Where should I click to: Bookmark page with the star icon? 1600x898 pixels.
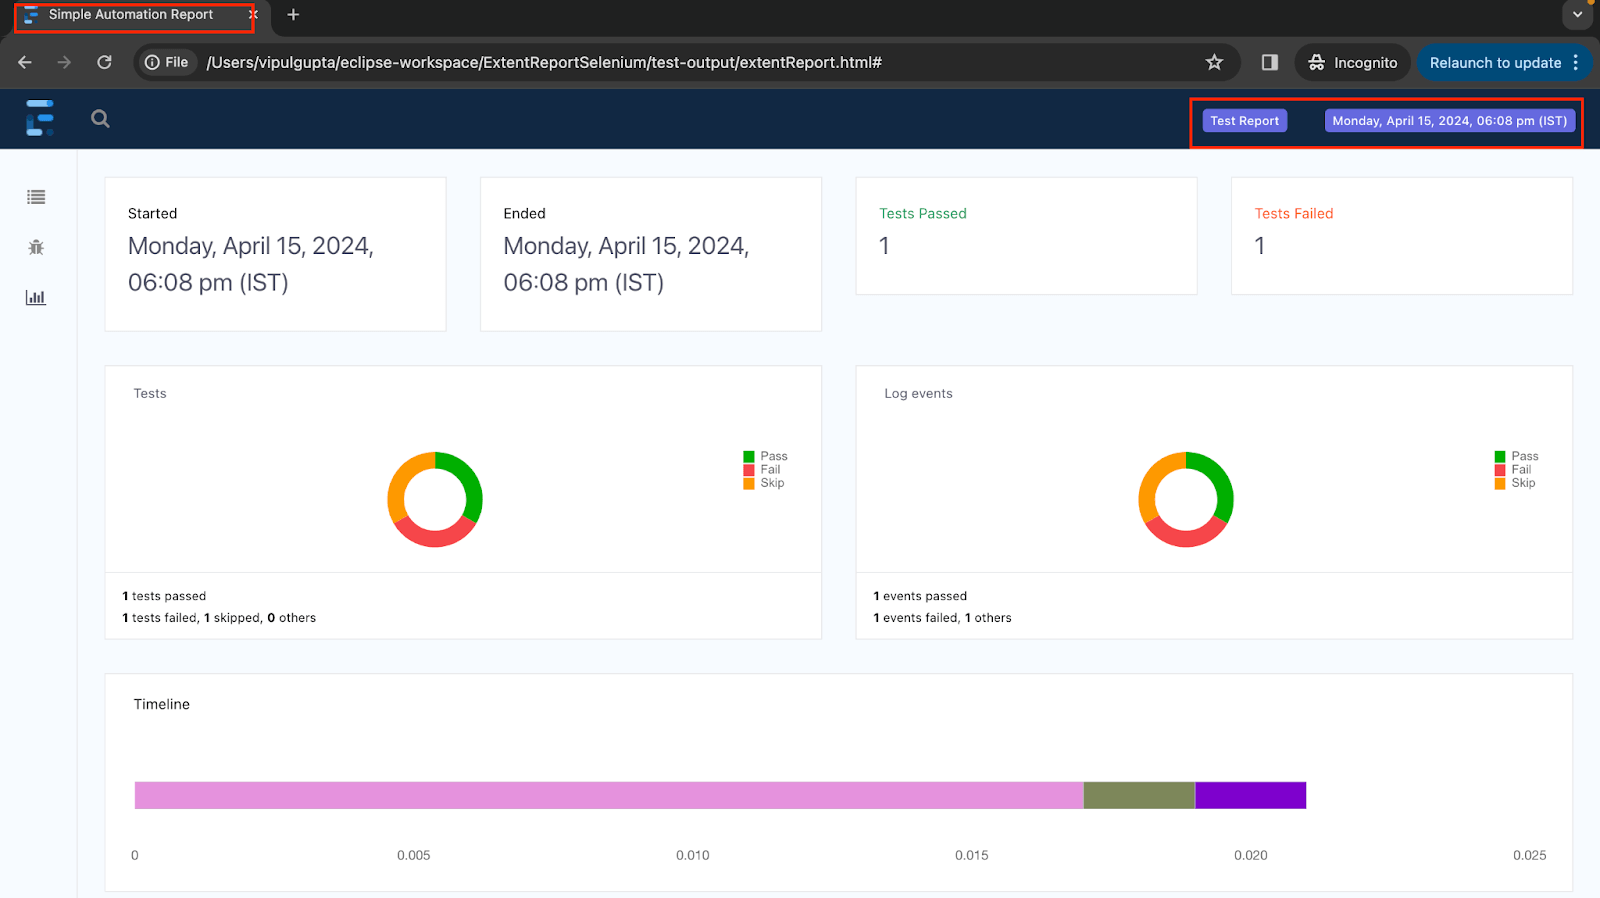click(x=1214, y=62)
